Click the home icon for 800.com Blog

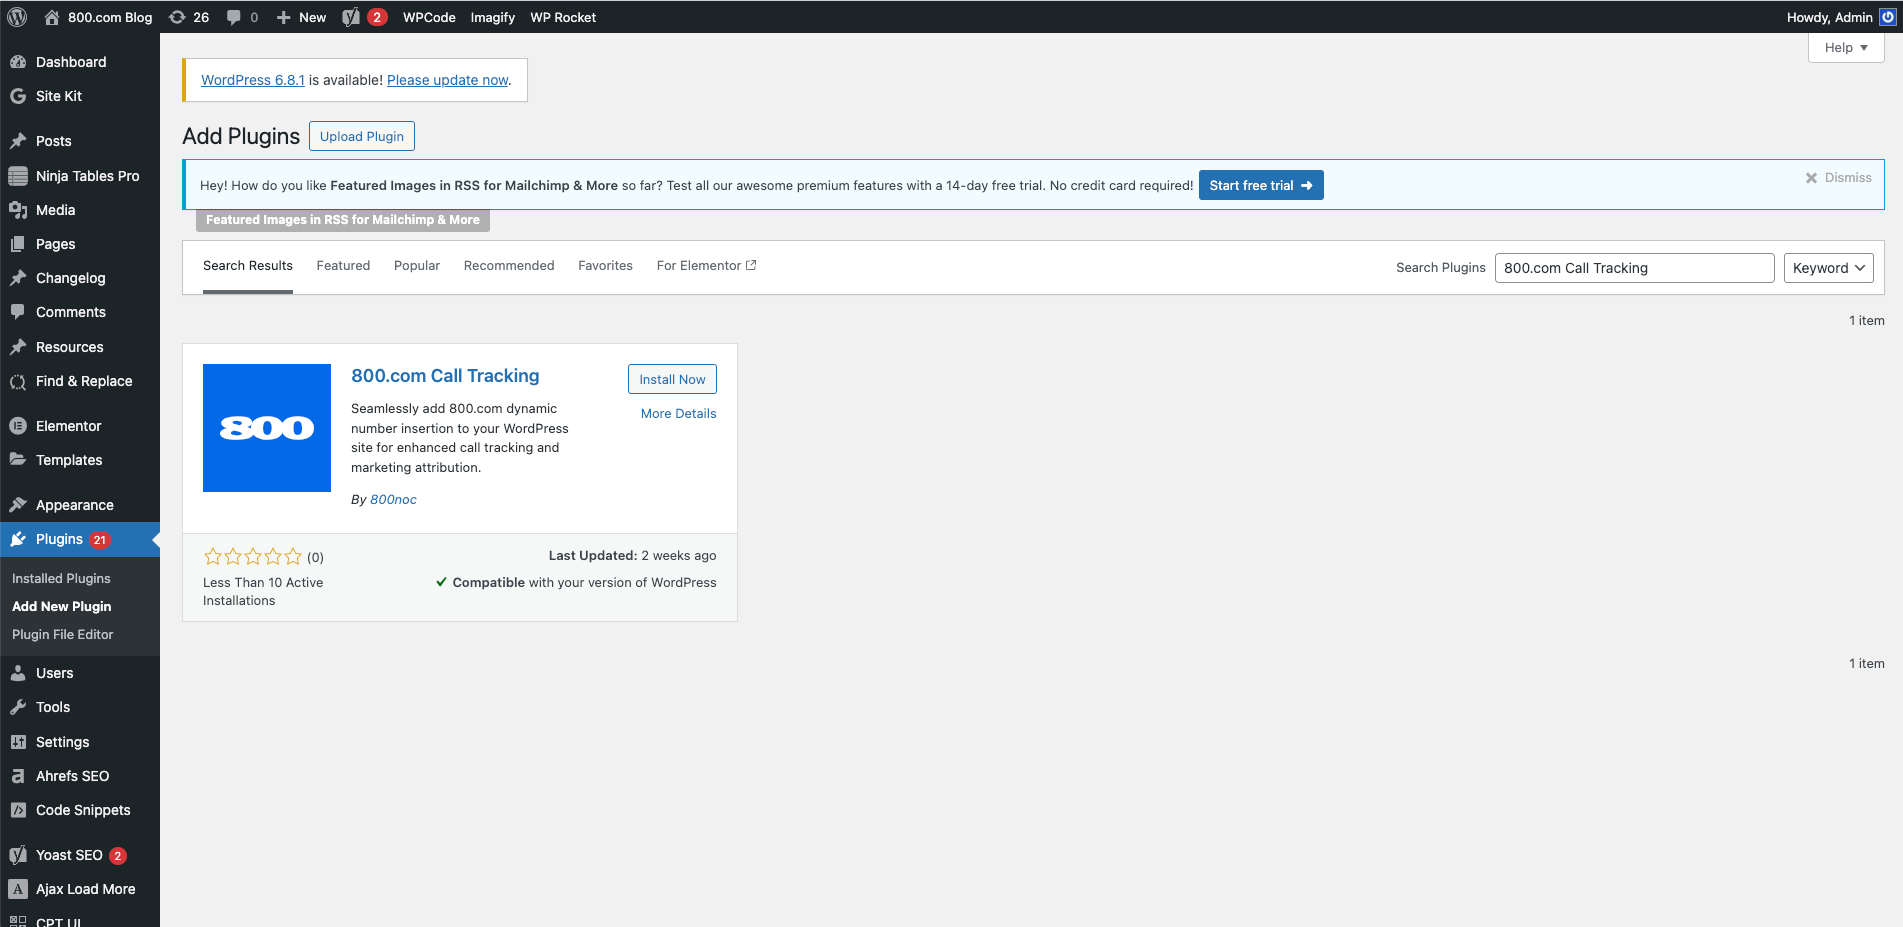(x=52, y=17)
